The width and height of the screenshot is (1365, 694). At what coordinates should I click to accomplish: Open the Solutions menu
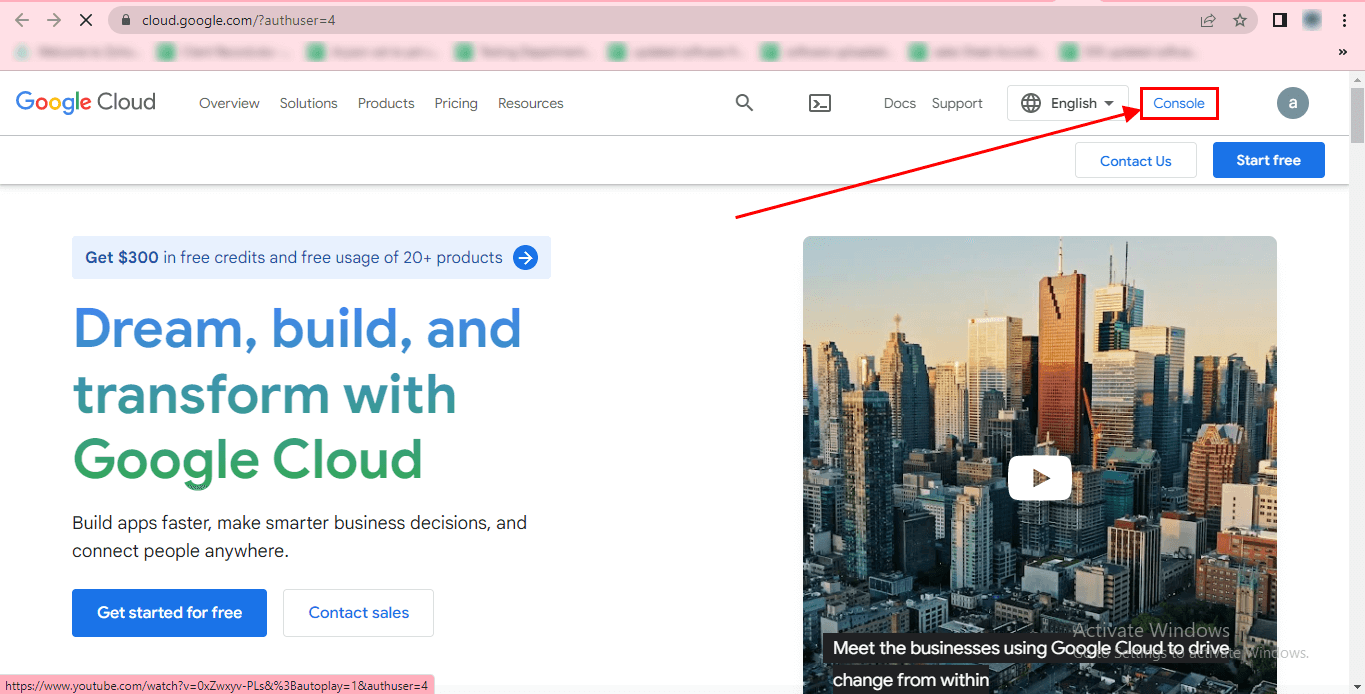click(308, 103)
